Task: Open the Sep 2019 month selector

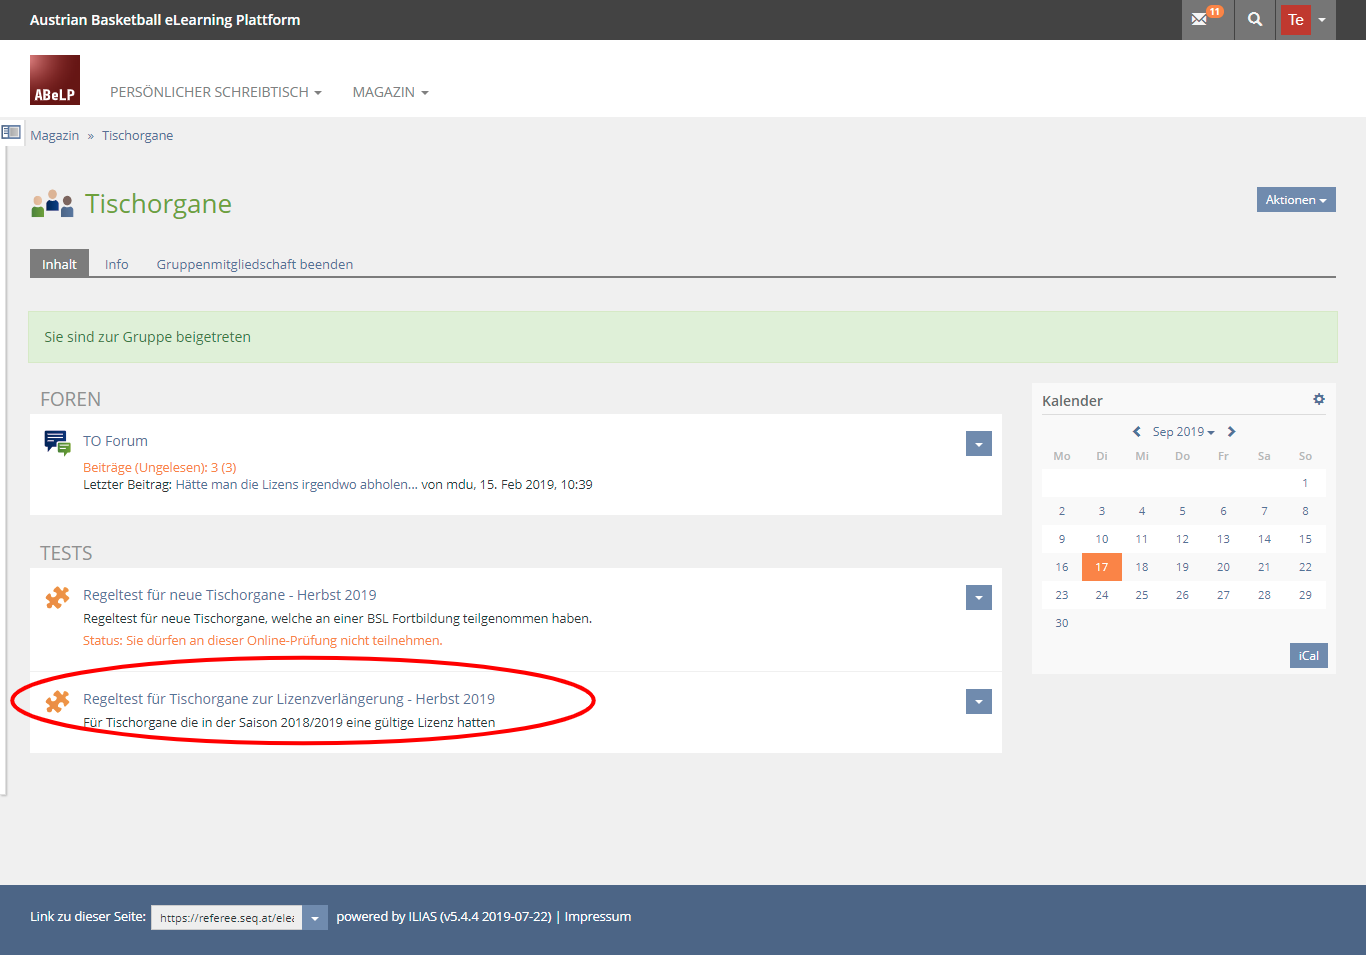Action: tap(1183, 432)
